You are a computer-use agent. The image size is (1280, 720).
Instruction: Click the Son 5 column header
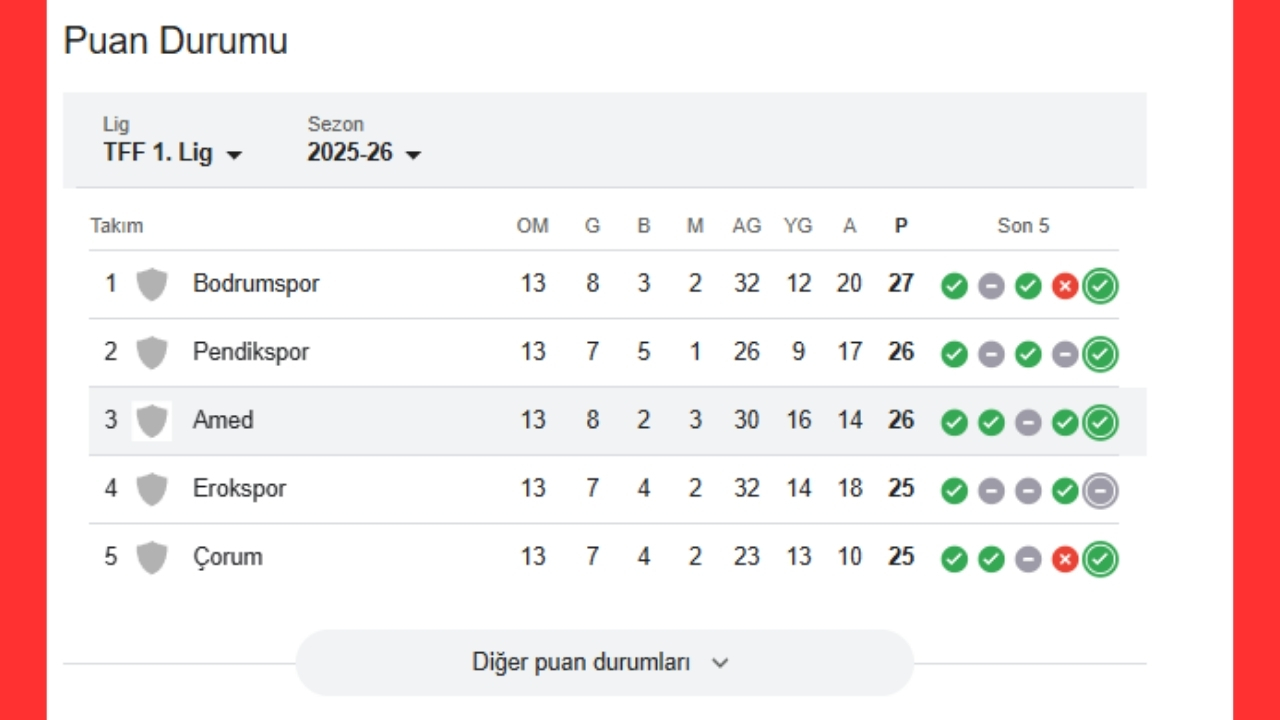click(1023, 226)
